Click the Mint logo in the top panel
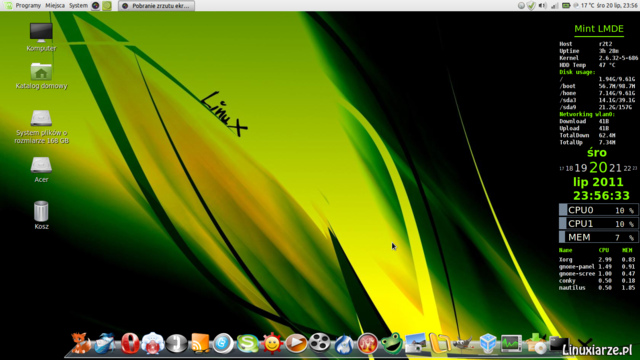640x360 pixels. point(8,6)
